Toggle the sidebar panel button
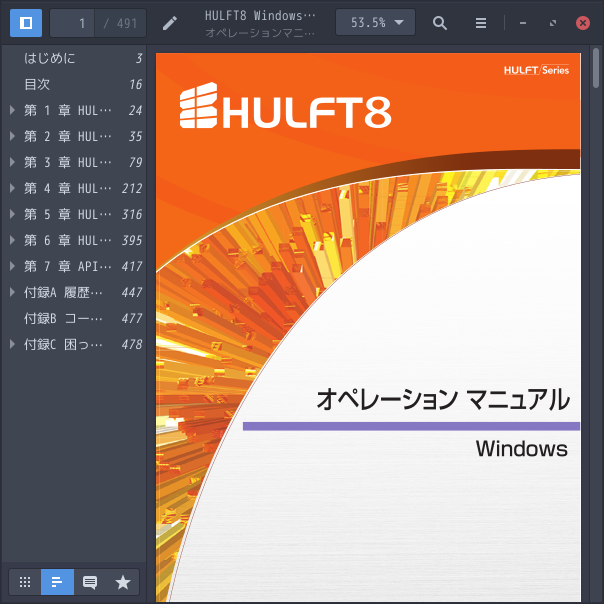604x604 pixels. point(26,23)
